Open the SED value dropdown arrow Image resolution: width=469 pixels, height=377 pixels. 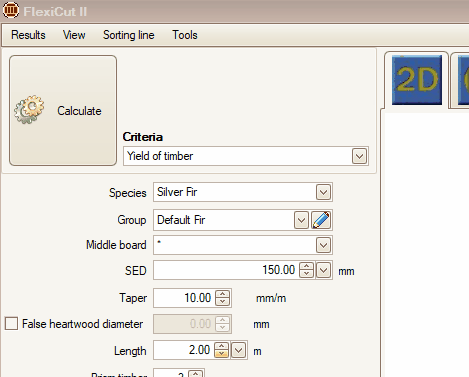click(323, 270)
